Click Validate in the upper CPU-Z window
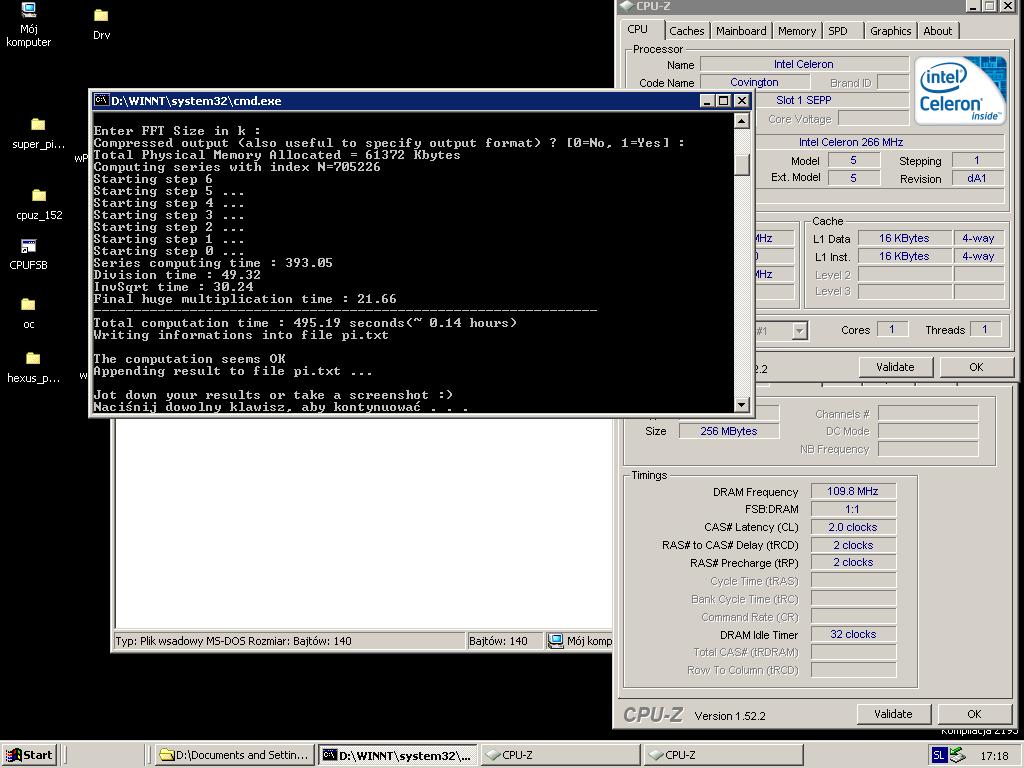The height and width of the screenshot is (768, 1024). (x=895, y=367)
